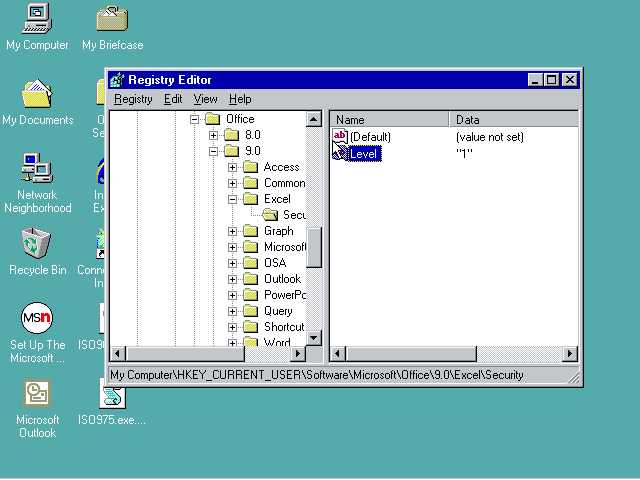Open My Computer desktop icon
Viewport: 640px width, 480px height.
37,19
